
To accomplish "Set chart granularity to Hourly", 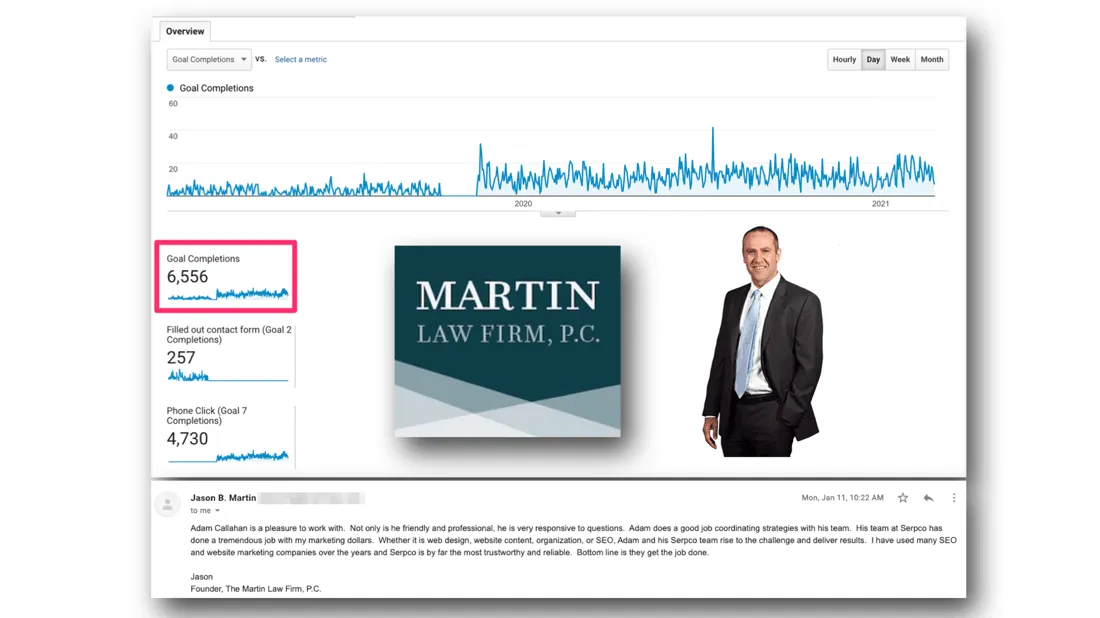I will (844, 60).
